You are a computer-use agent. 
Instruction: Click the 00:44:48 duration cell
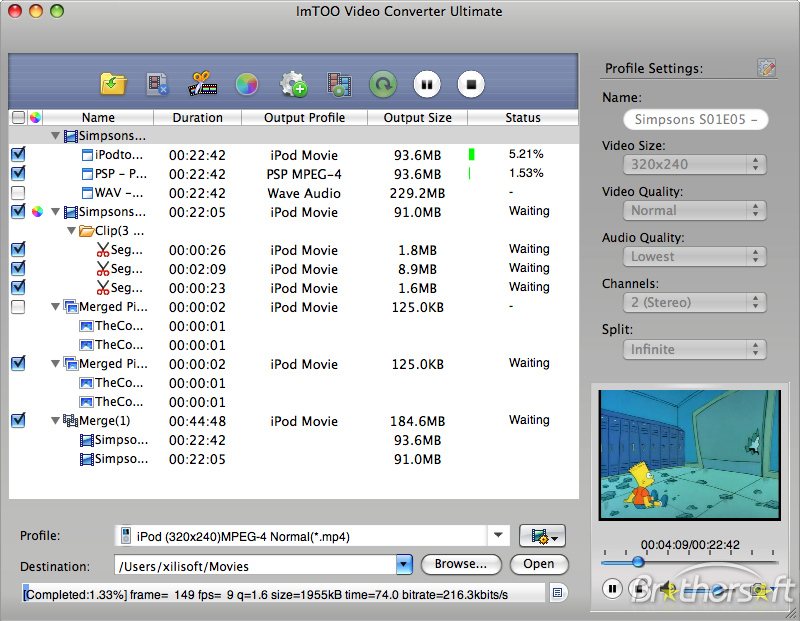click(197, 421)
